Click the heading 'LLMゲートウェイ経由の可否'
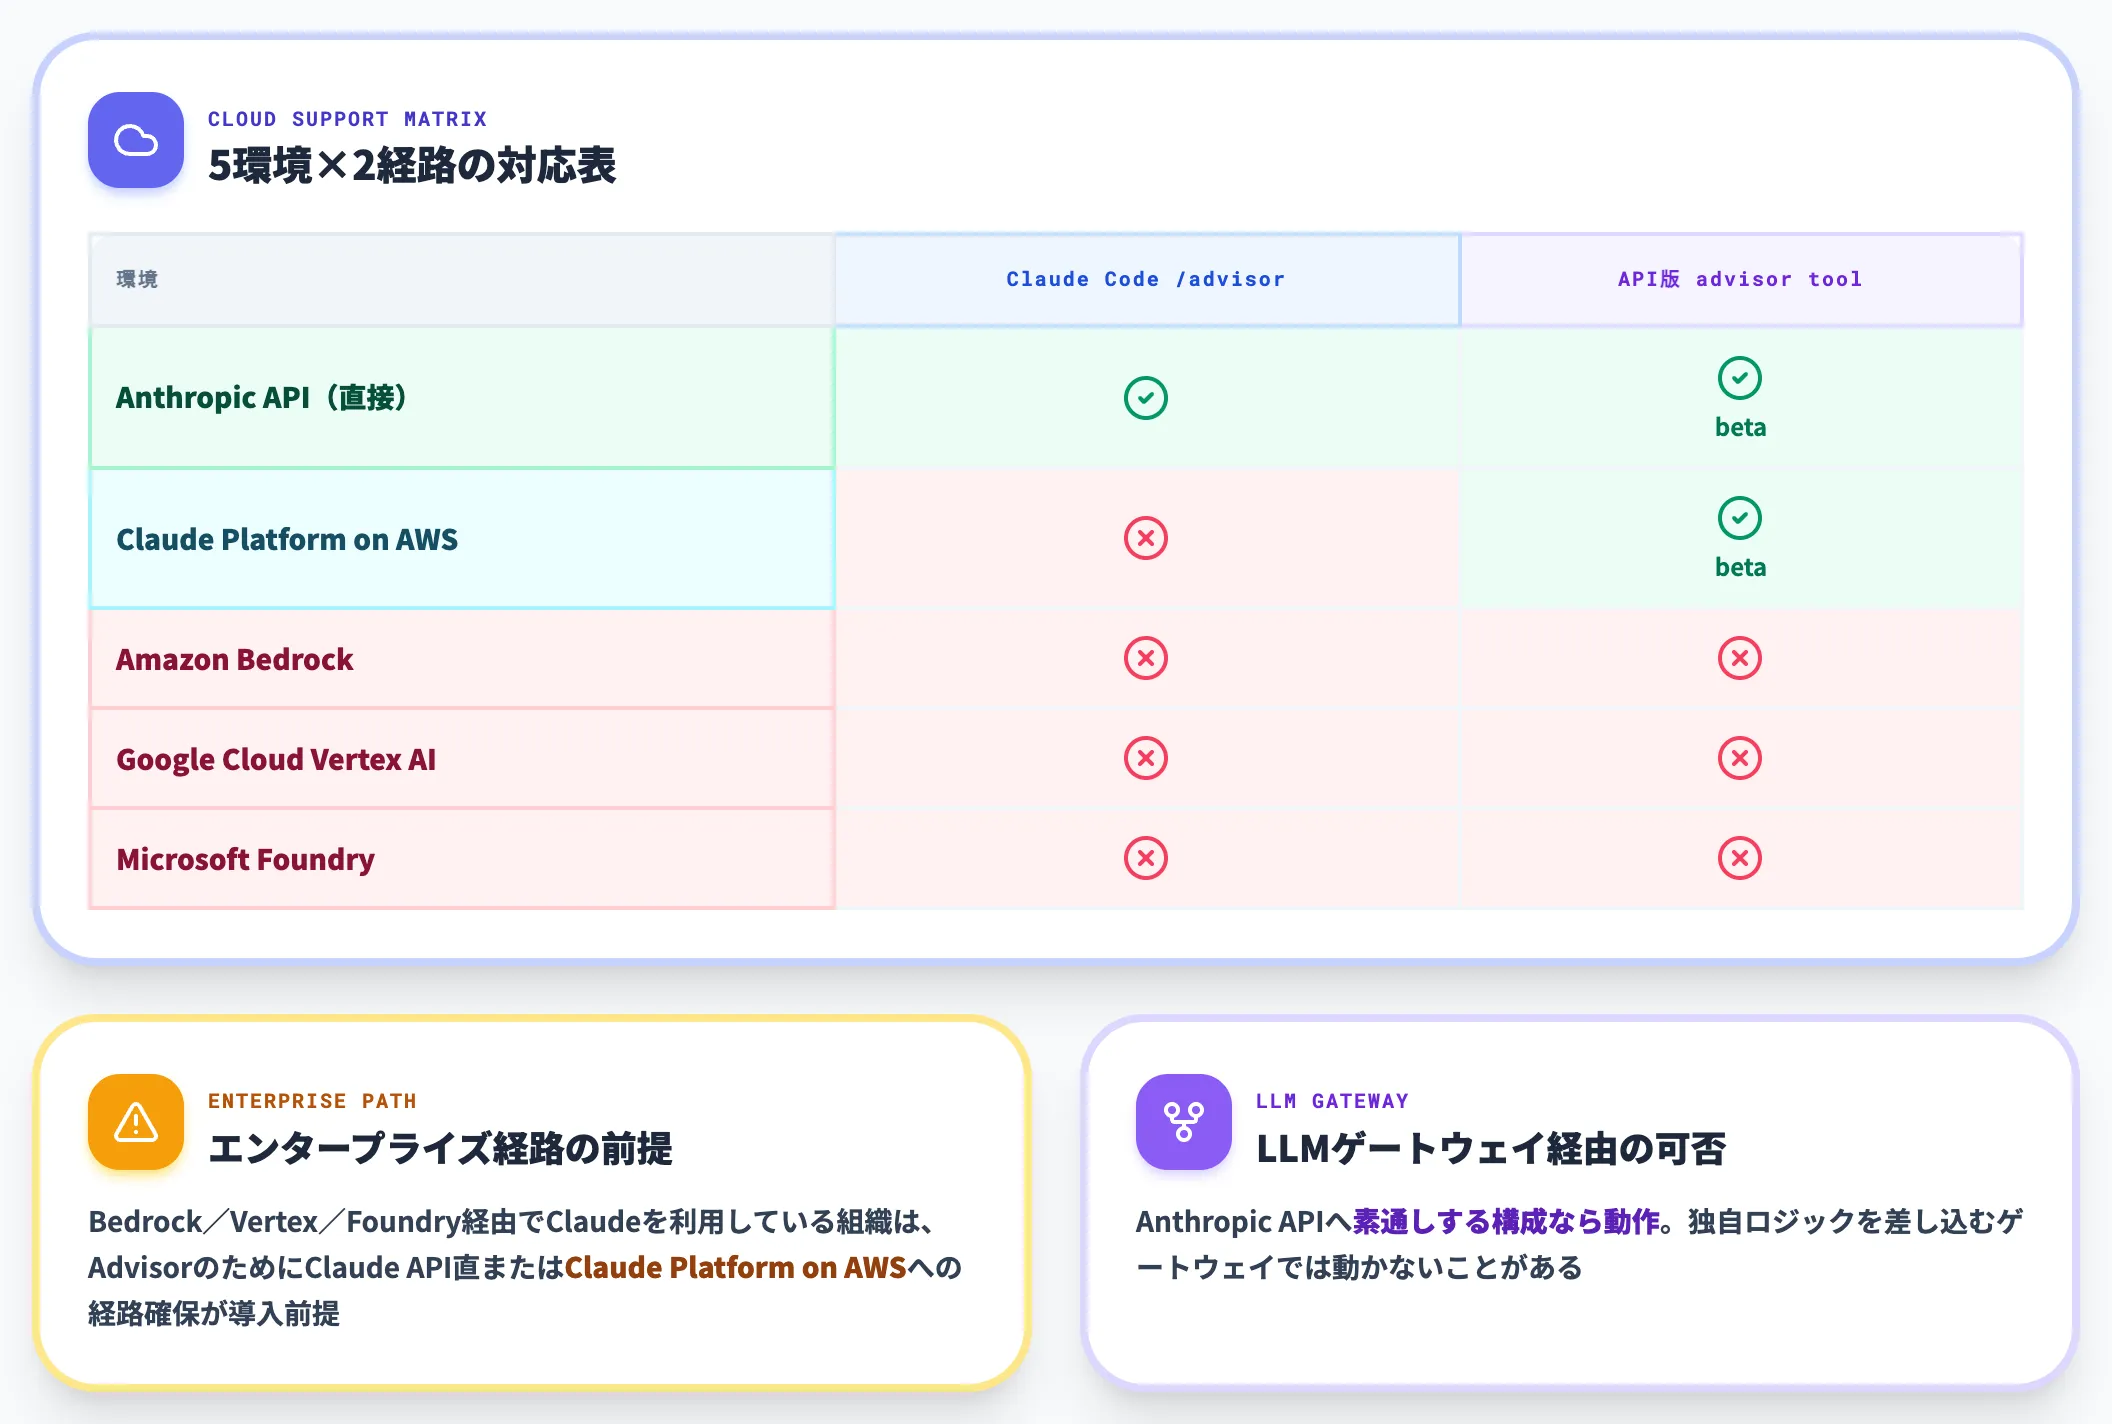 pyautogui.click(x=1491, y=1149)
